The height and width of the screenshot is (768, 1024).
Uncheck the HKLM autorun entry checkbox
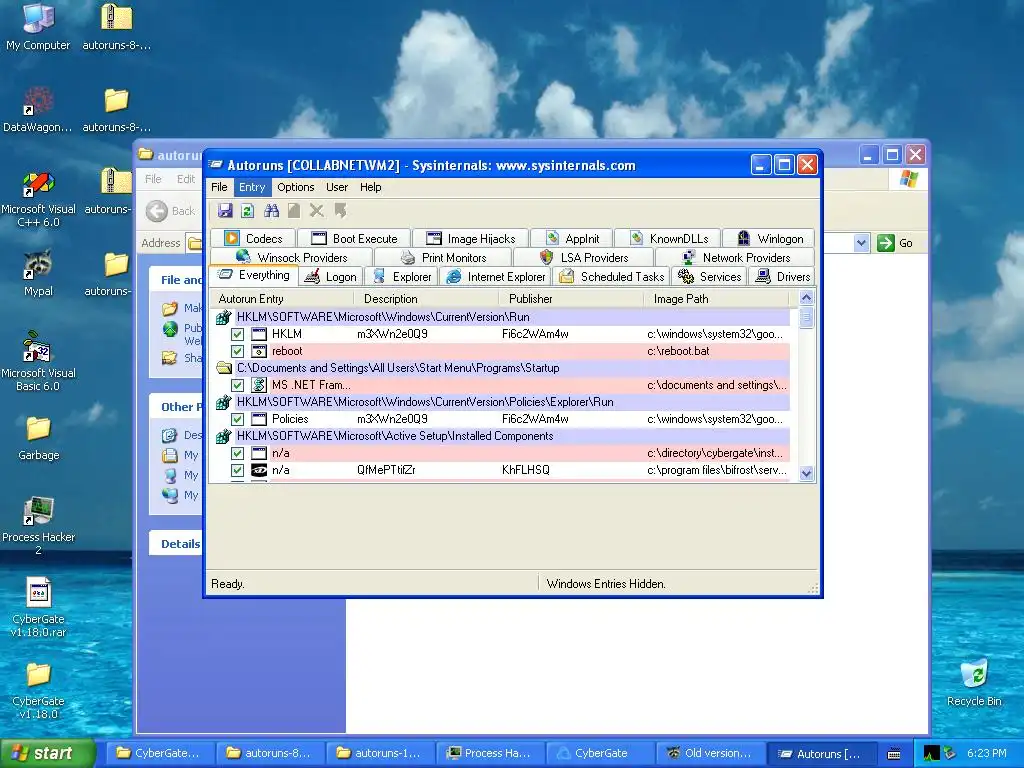pyautogui.click(x=238, y=334)
